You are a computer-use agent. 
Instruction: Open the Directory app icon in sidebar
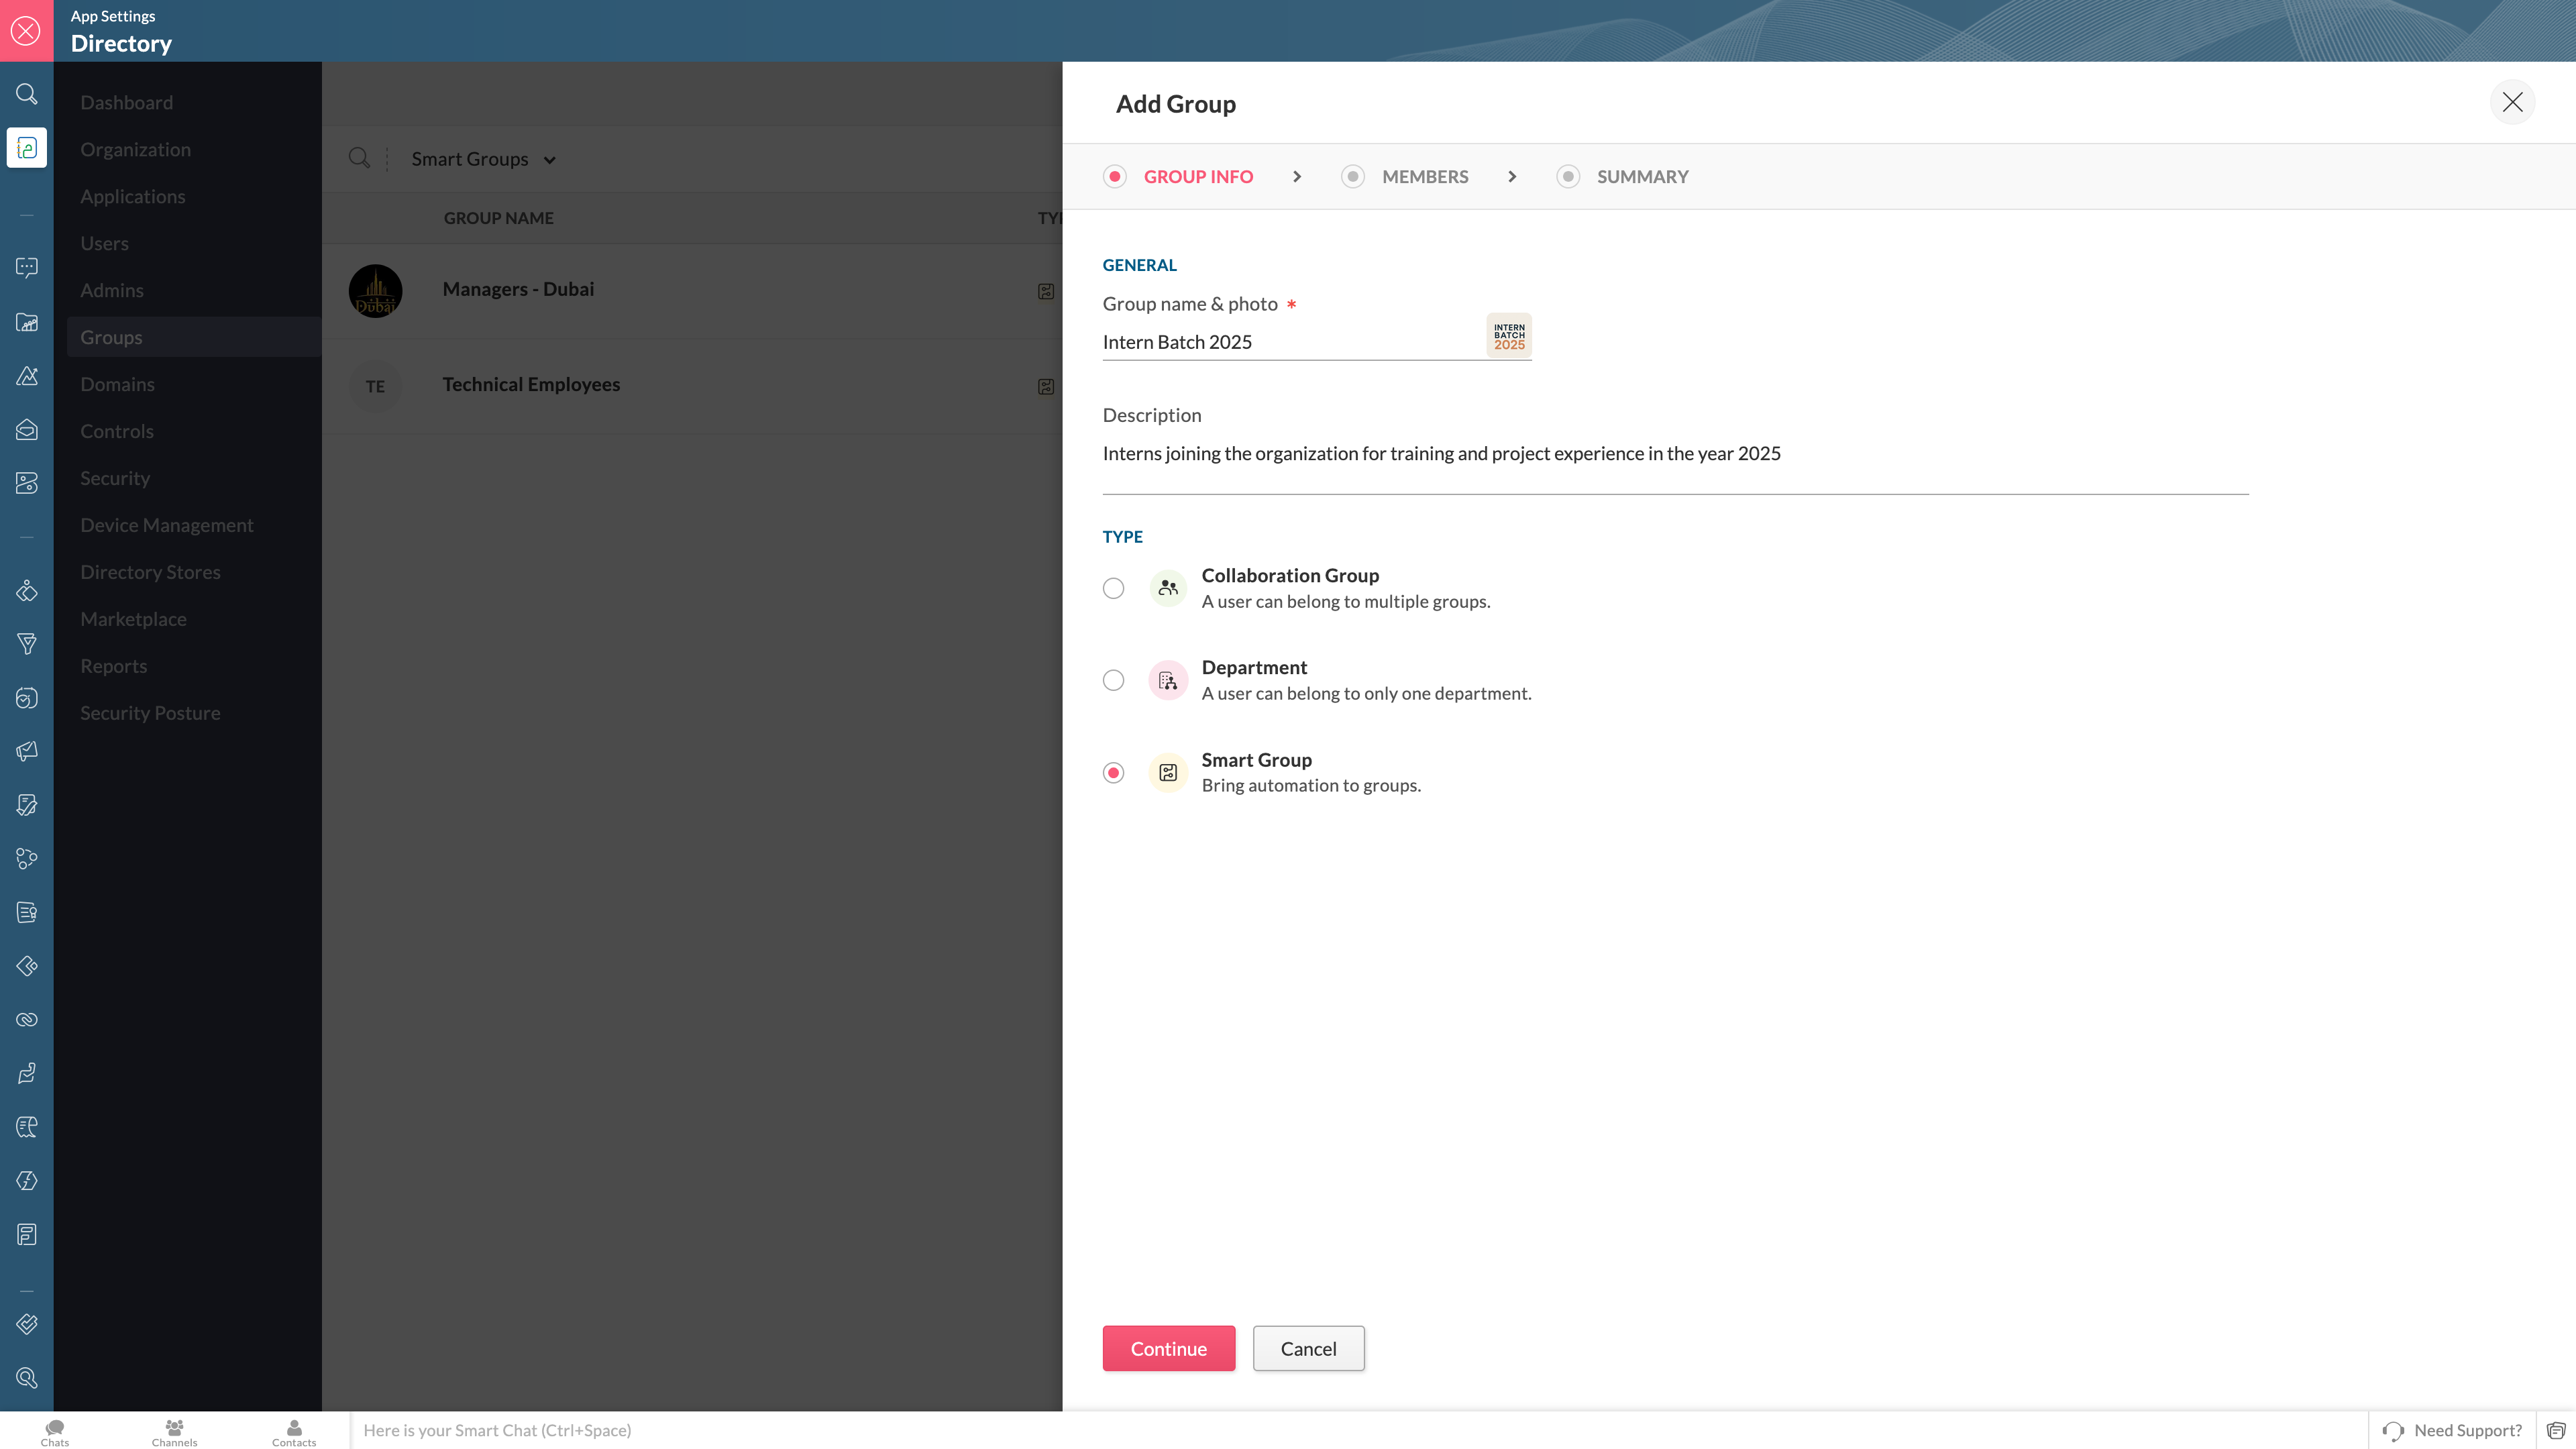click(x=27, y=148)
